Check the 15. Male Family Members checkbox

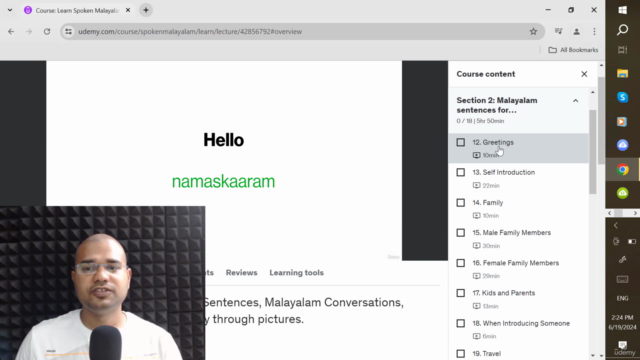point(460,233)
